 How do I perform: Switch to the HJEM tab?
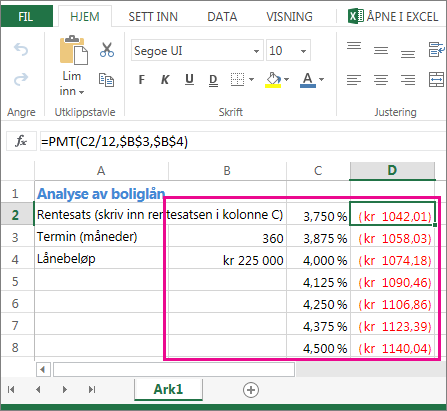pos(85,16)
